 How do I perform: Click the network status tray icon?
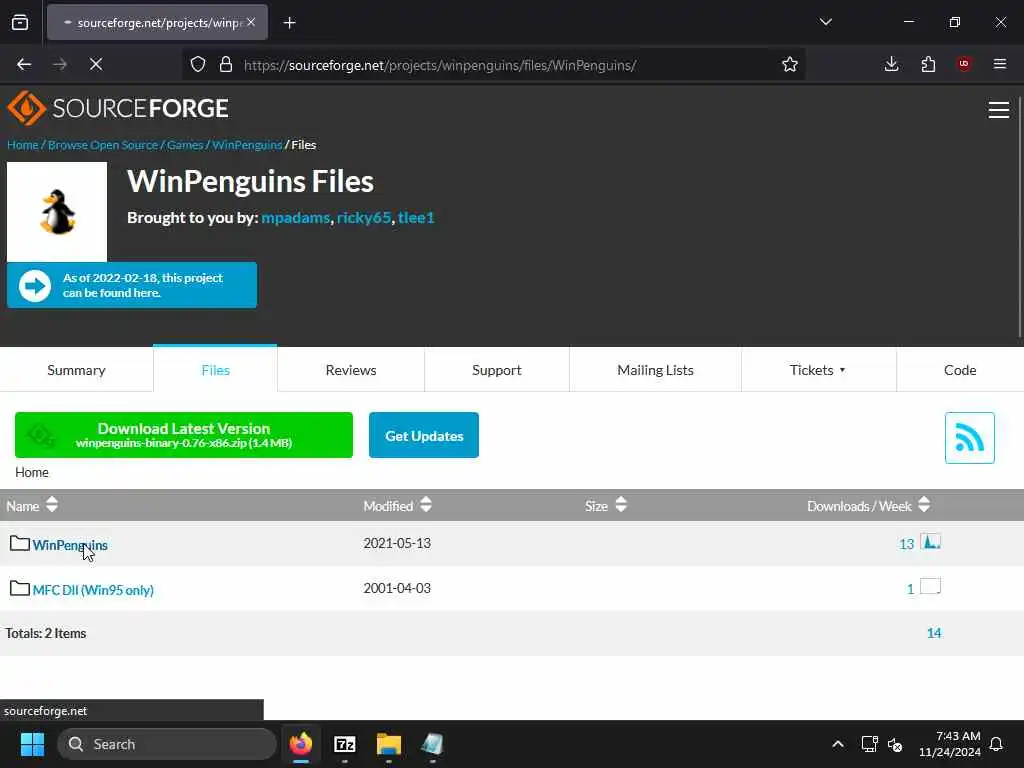(x=869, y=744)
